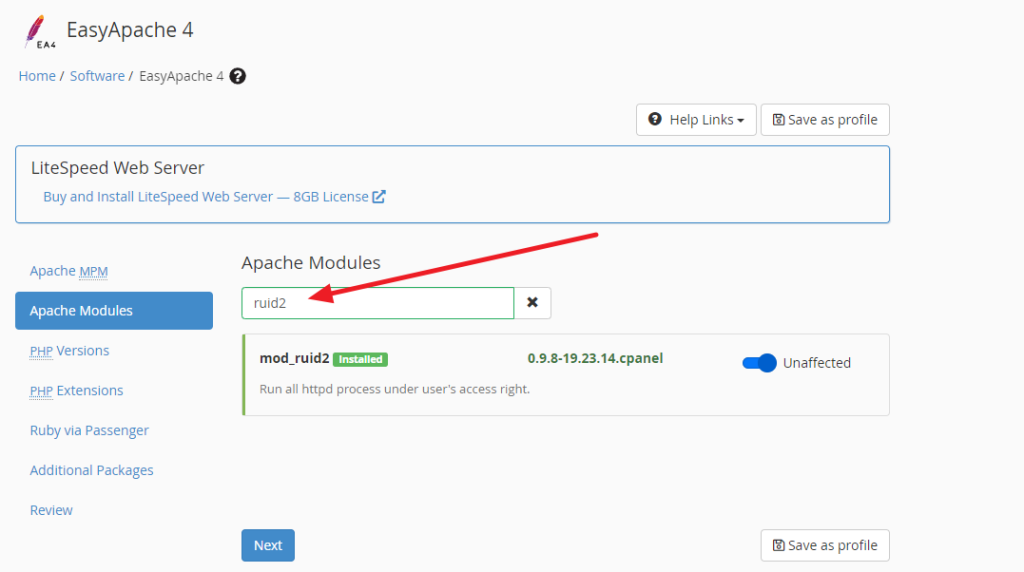Viewport: 1024px width, 572px height.
Task: Clear the module search with X button
Action: tap(532, 303)
